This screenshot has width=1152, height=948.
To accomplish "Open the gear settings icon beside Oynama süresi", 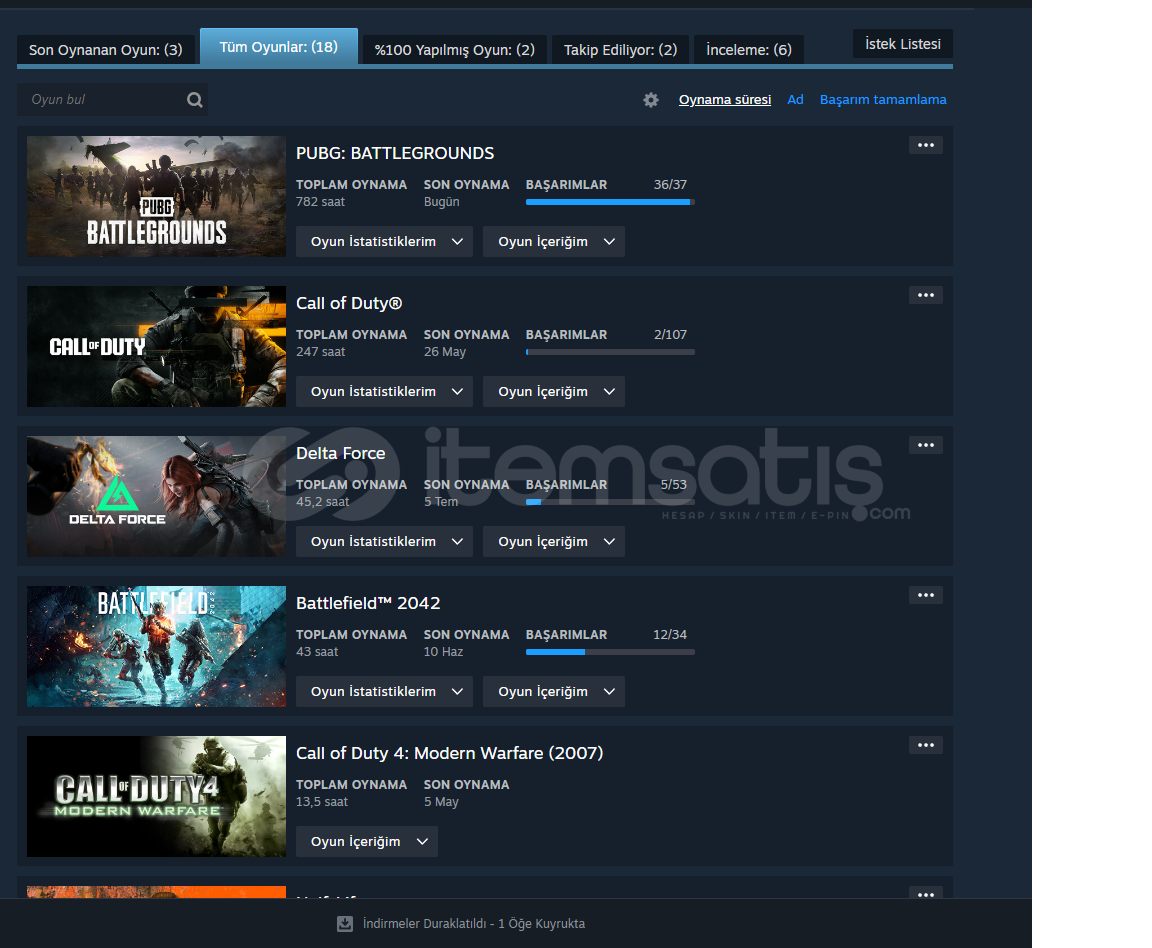I will tap(651, 100).
